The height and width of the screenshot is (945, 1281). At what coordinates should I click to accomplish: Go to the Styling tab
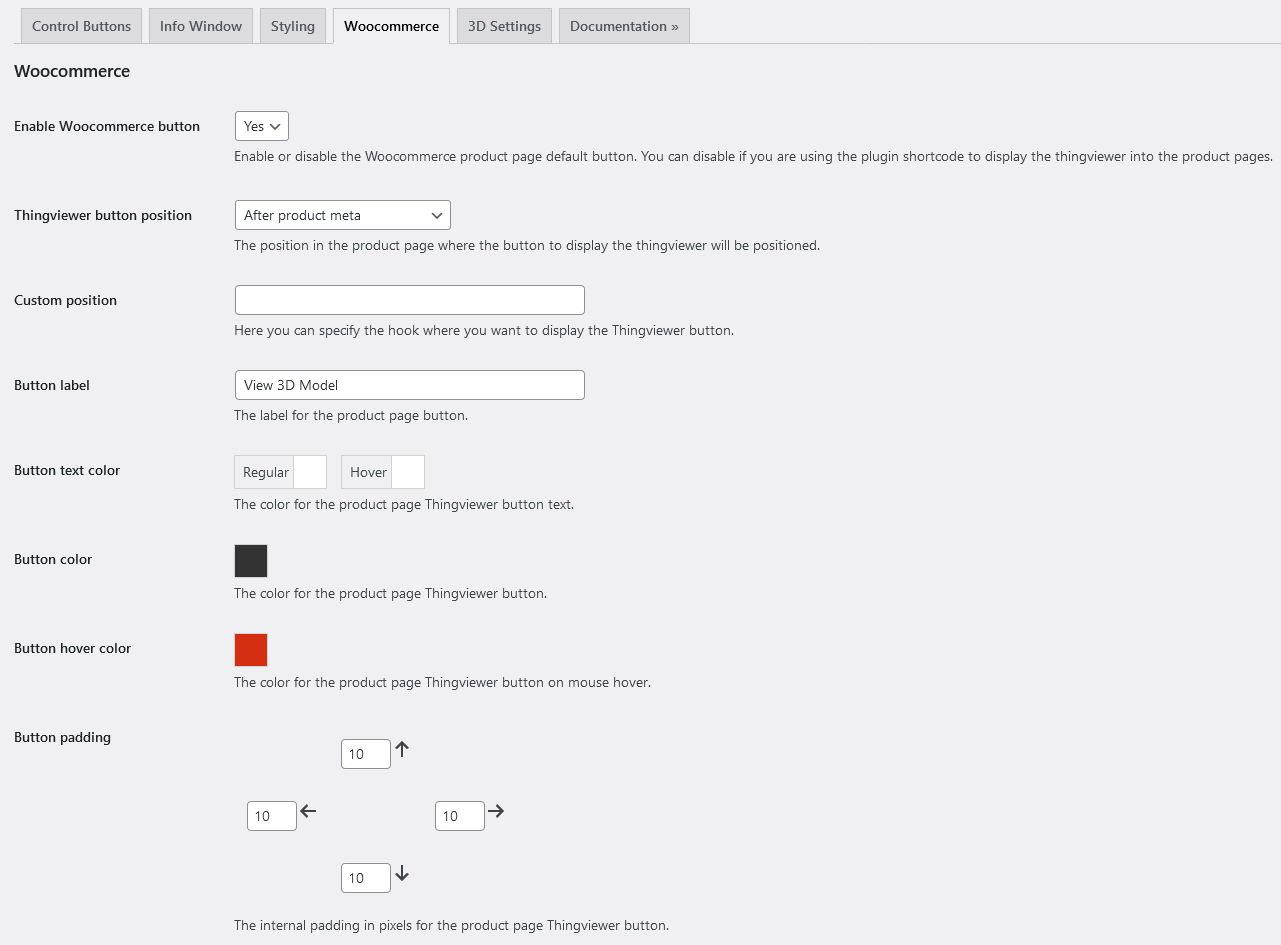293,26
